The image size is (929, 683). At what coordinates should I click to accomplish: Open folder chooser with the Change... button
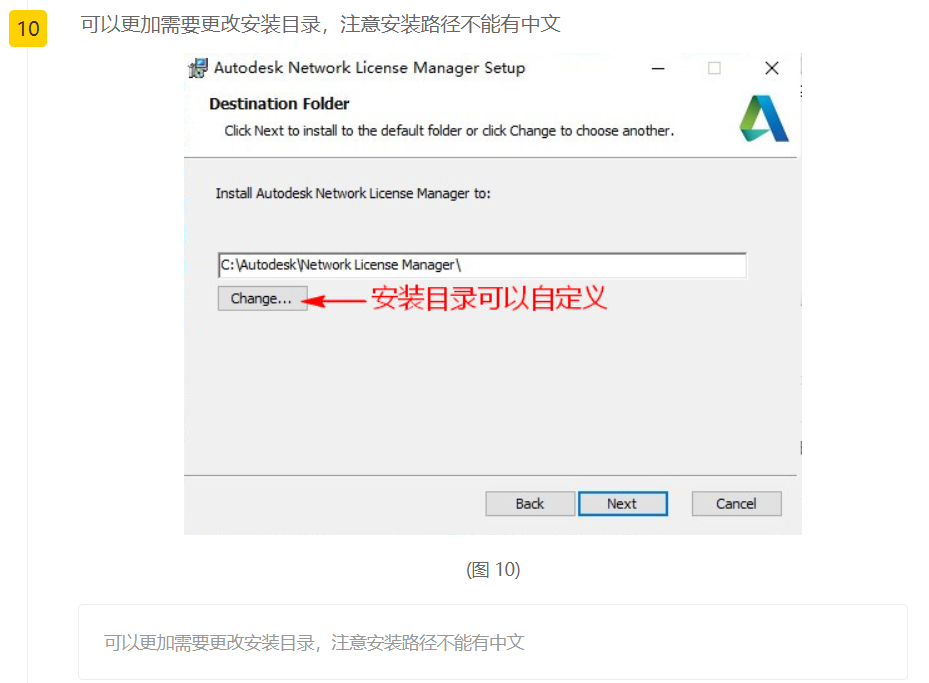262,299
